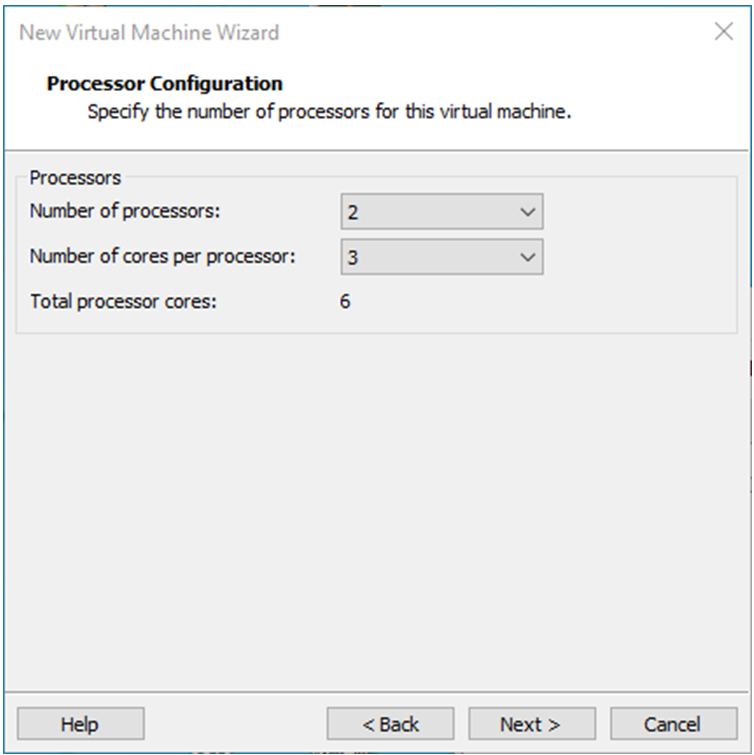Click the 'Specify the number of processors' description text

[x=329, y=112]
